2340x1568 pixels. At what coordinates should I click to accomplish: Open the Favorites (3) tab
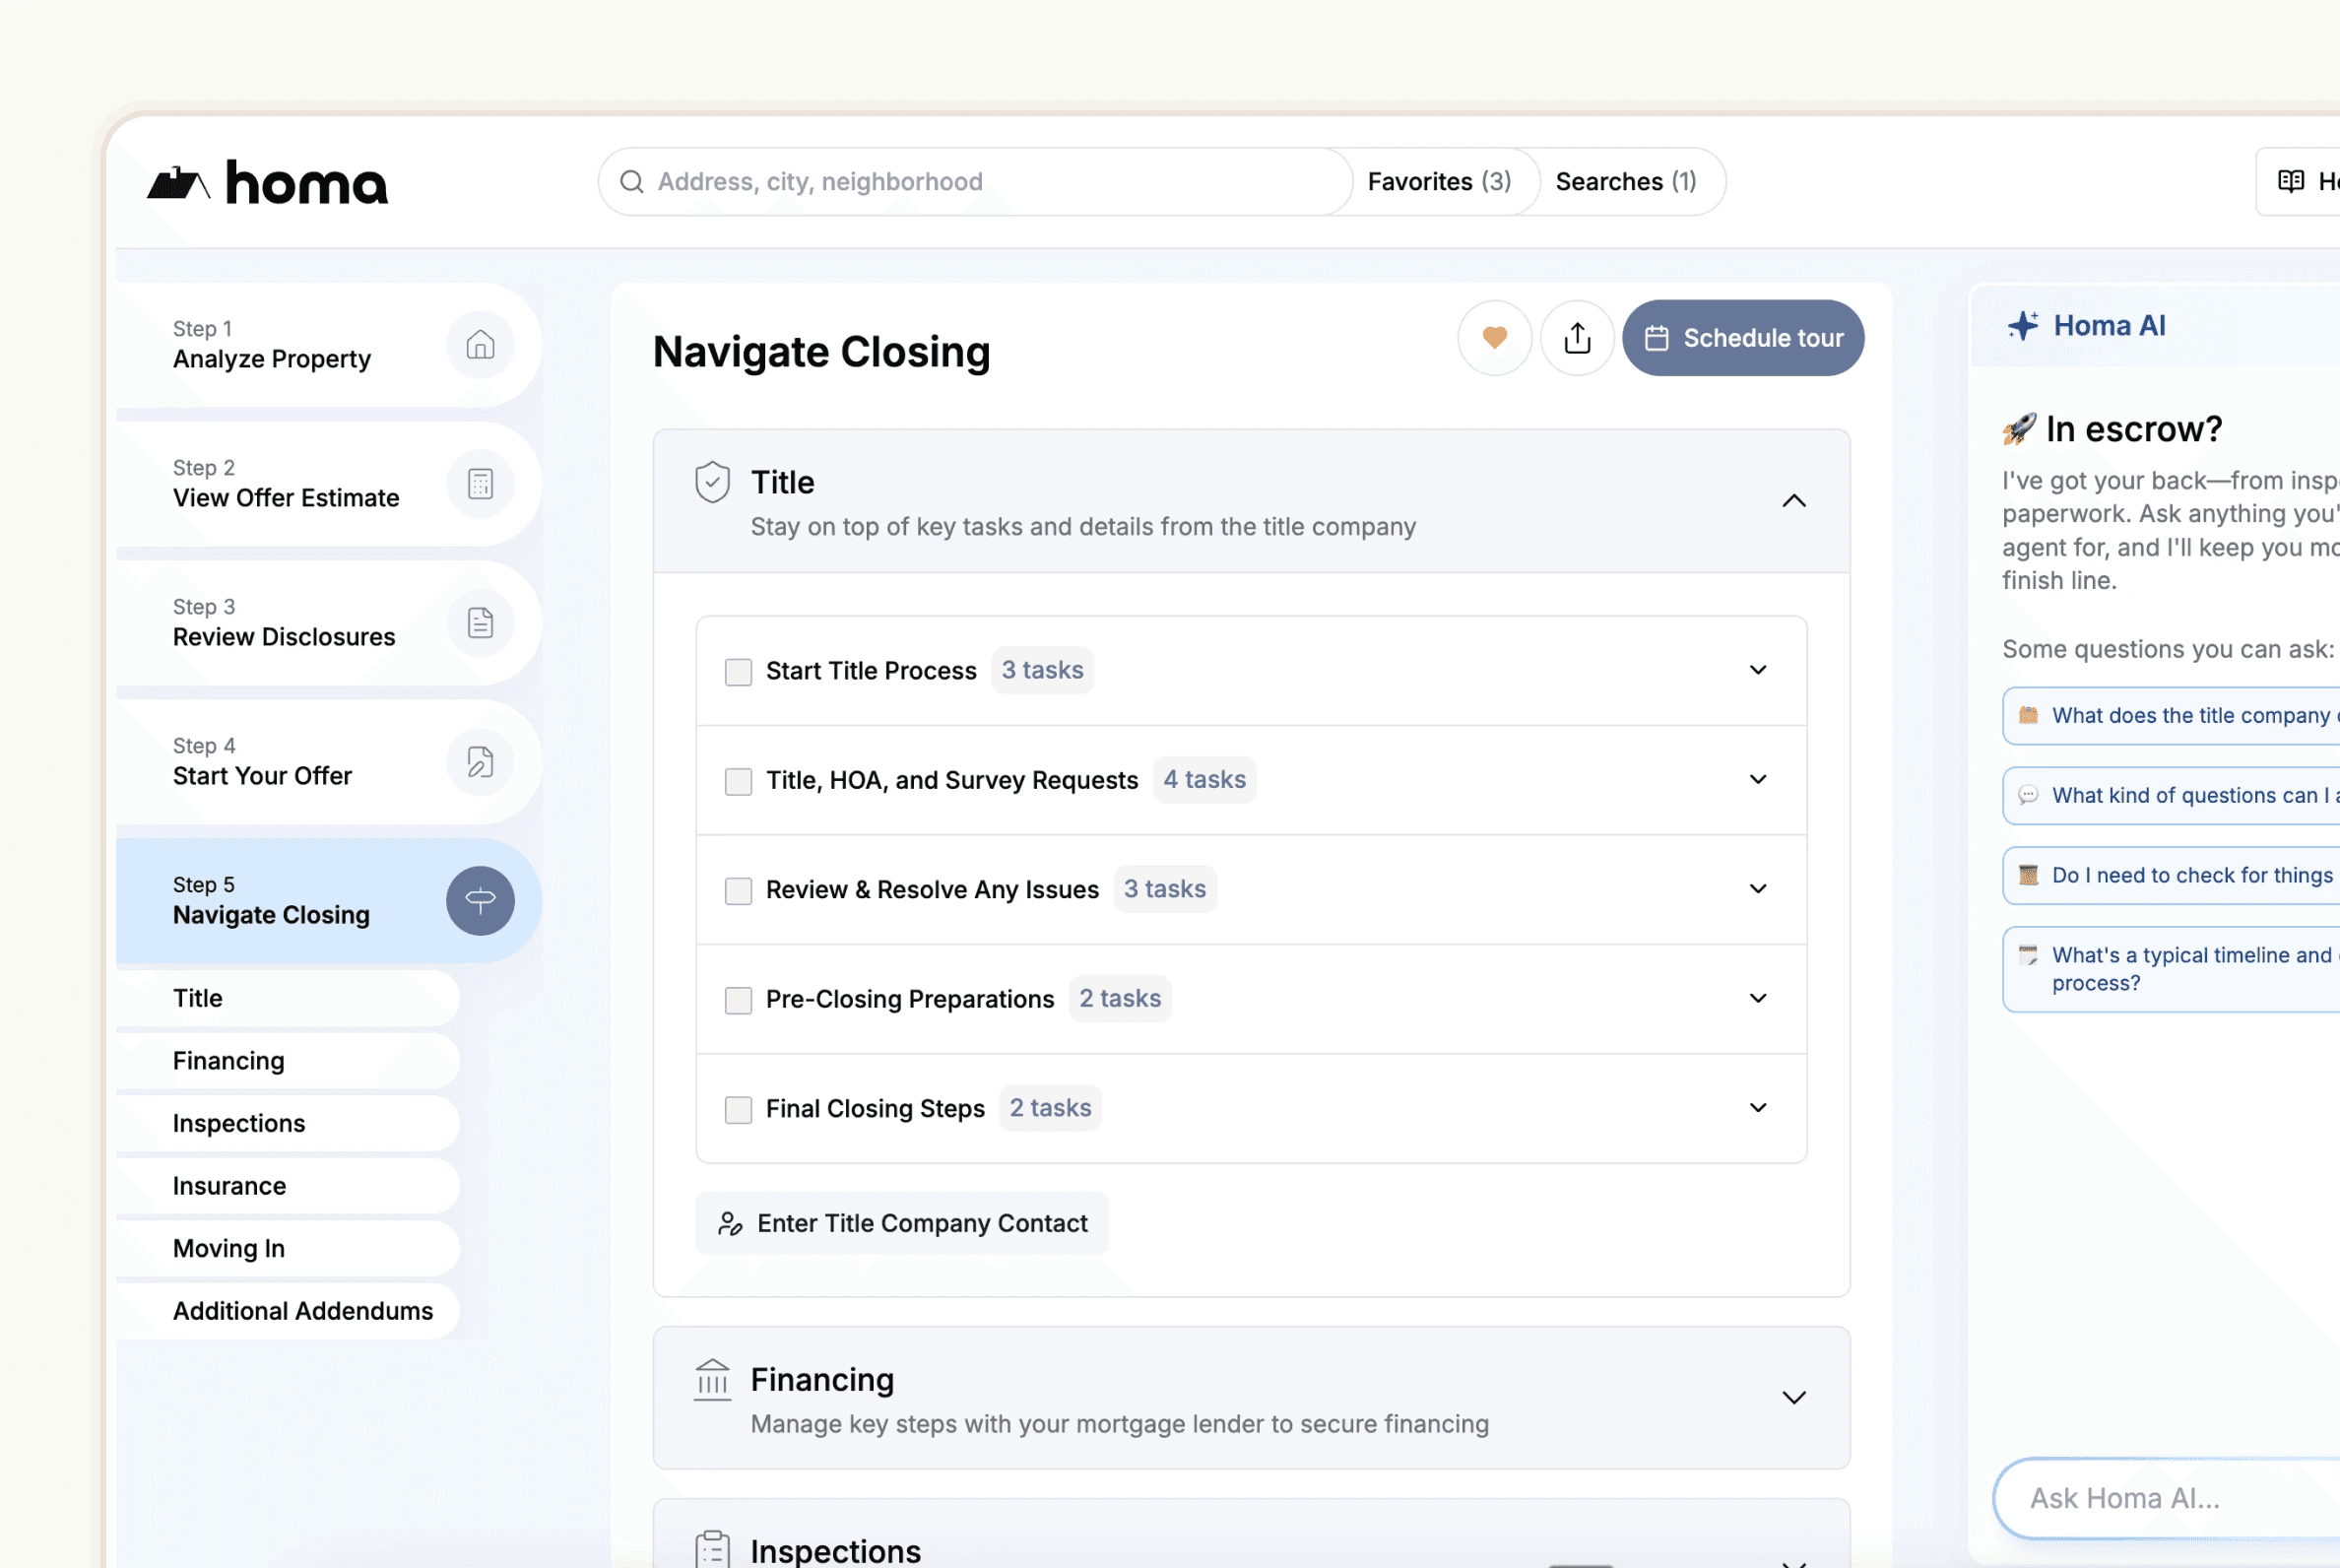point(1439,182)
